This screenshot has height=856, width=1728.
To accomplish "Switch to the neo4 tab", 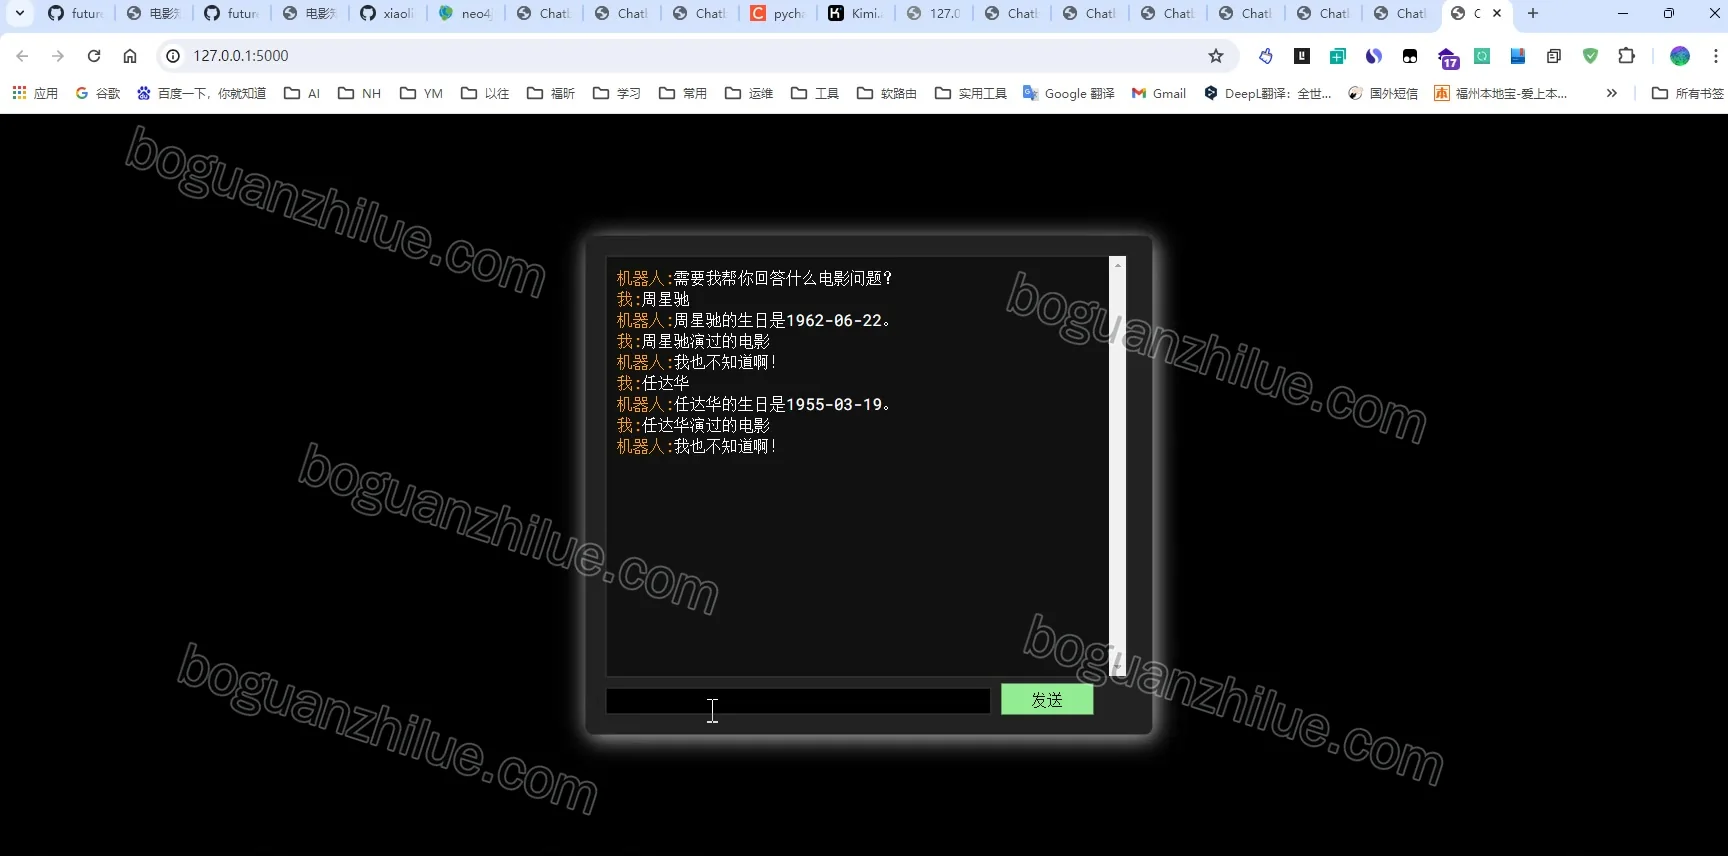I will coord(465,14).
